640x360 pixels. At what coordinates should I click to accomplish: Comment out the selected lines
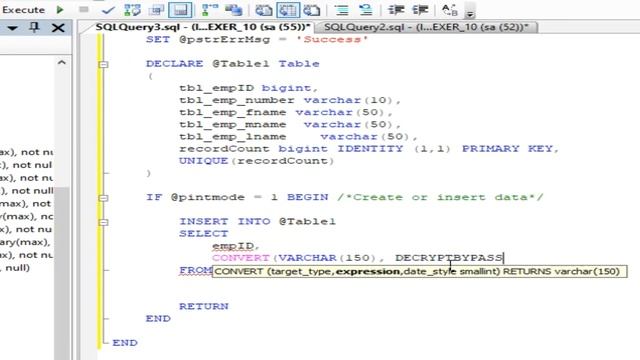pos(342,10)
